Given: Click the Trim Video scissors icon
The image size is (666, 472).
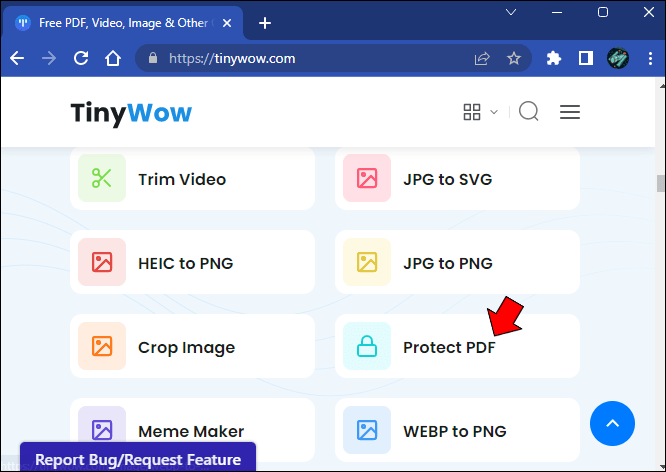Looking at the screenshot, I should [102, 178].
